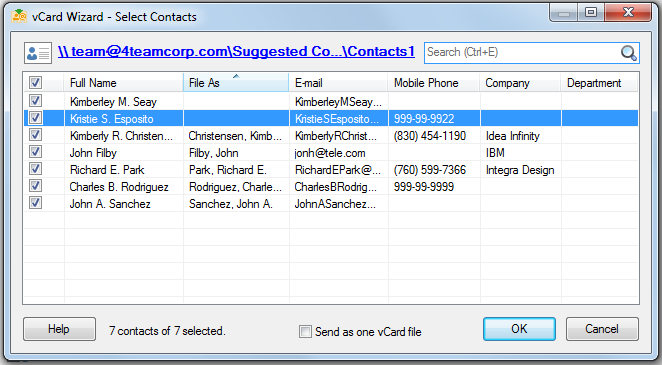Uncheck the Kimberley M. Seay checkbox
Viewport: 662px width, 365px height.
tap(35, 100)
